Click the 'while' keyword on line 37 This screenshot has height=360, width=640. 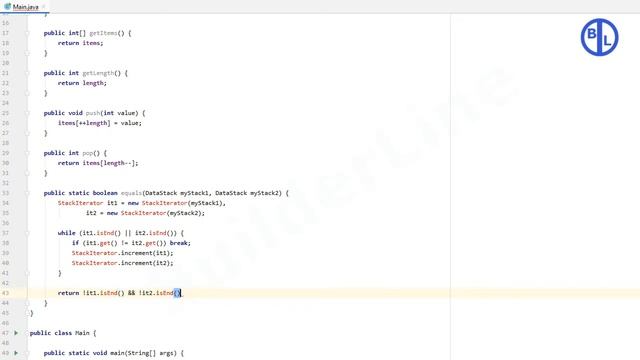point(67,233)
